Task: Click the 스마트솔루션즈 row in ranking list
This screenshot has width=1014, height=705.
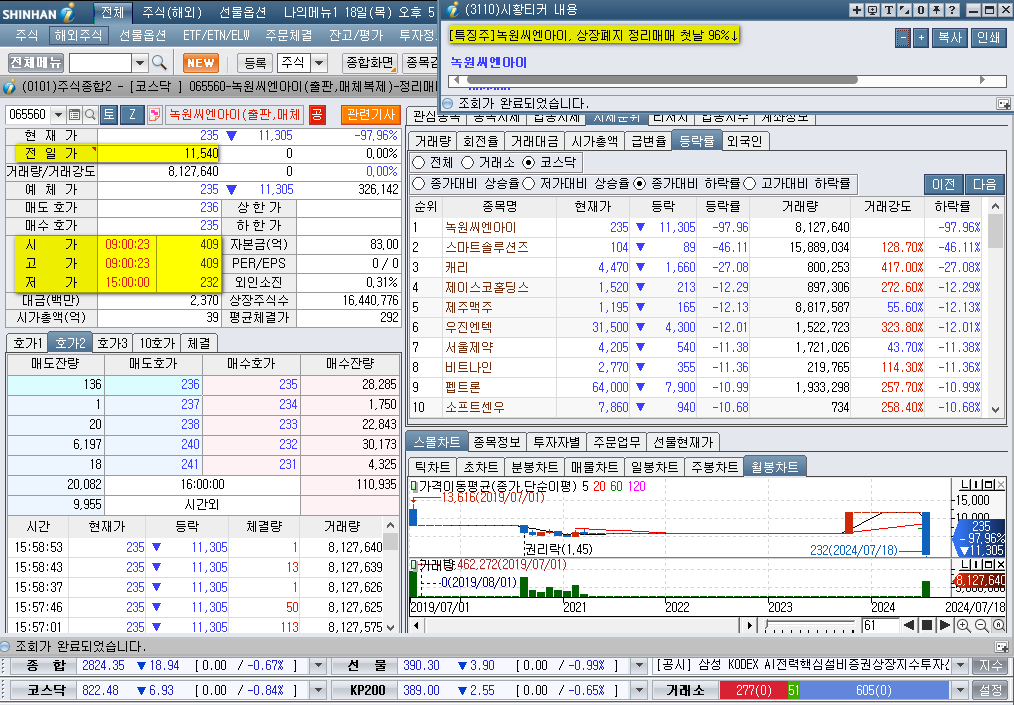Action: coord(696,247)
